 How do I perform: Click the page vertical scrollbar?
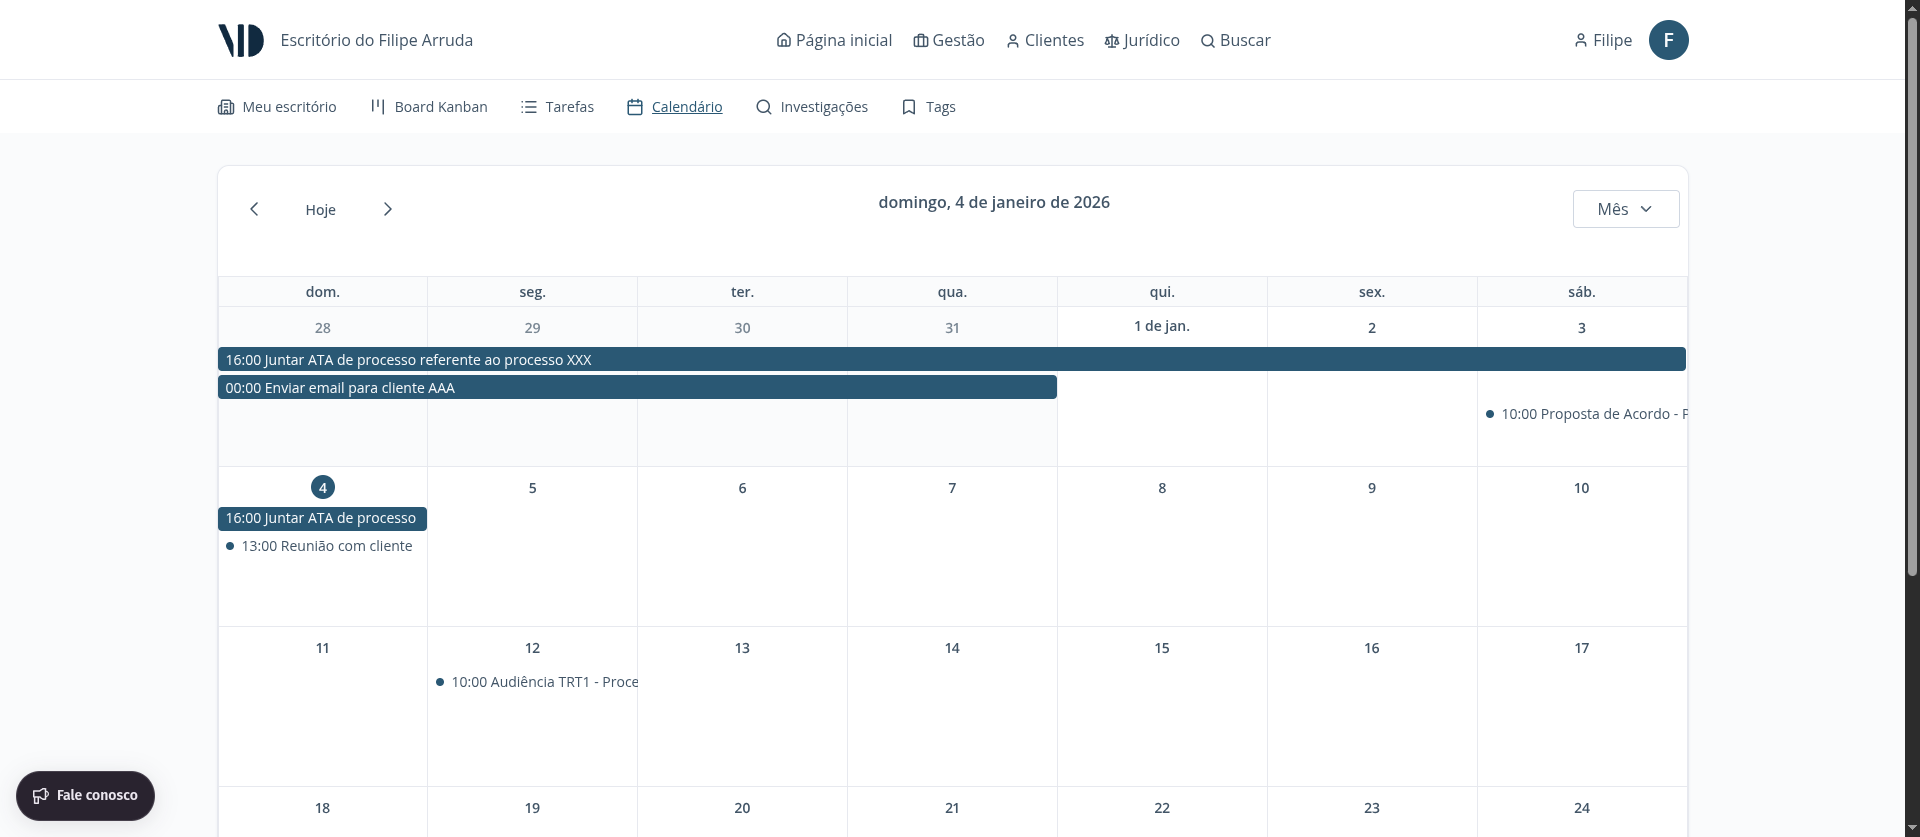(x=1912, y=300)
